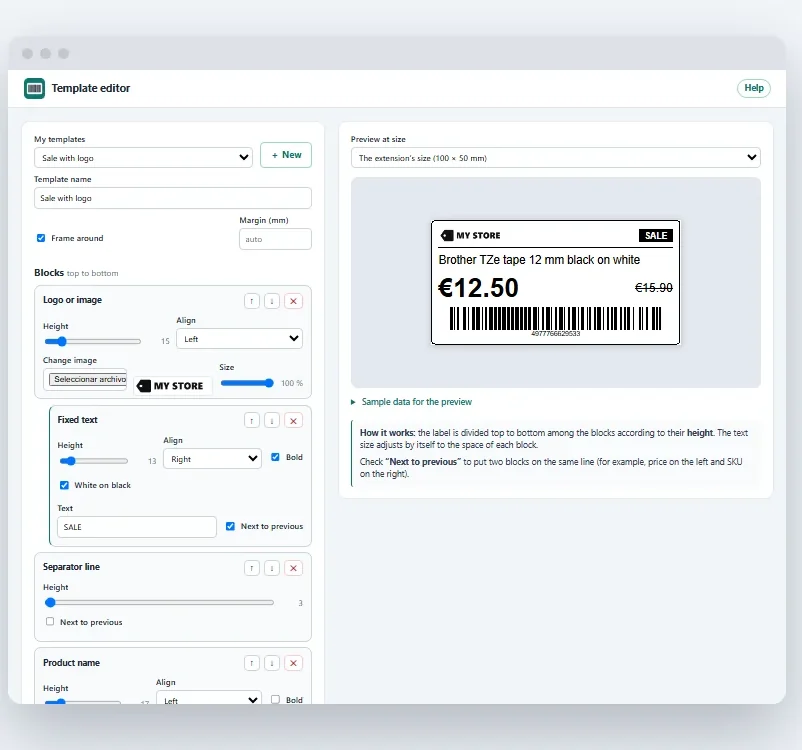The image size is (802, 750).
Task: Move Logo or image block down
Action: (x=272, y=301)
